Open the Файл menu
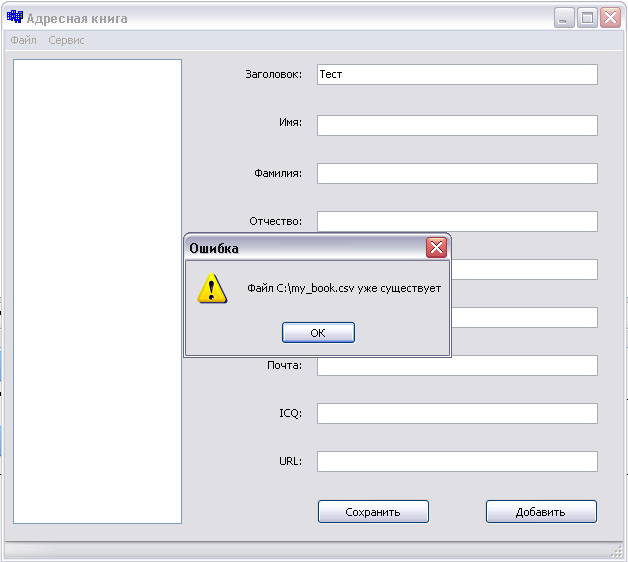This screenshot has height=562, width=628. (x=23, y=40)
